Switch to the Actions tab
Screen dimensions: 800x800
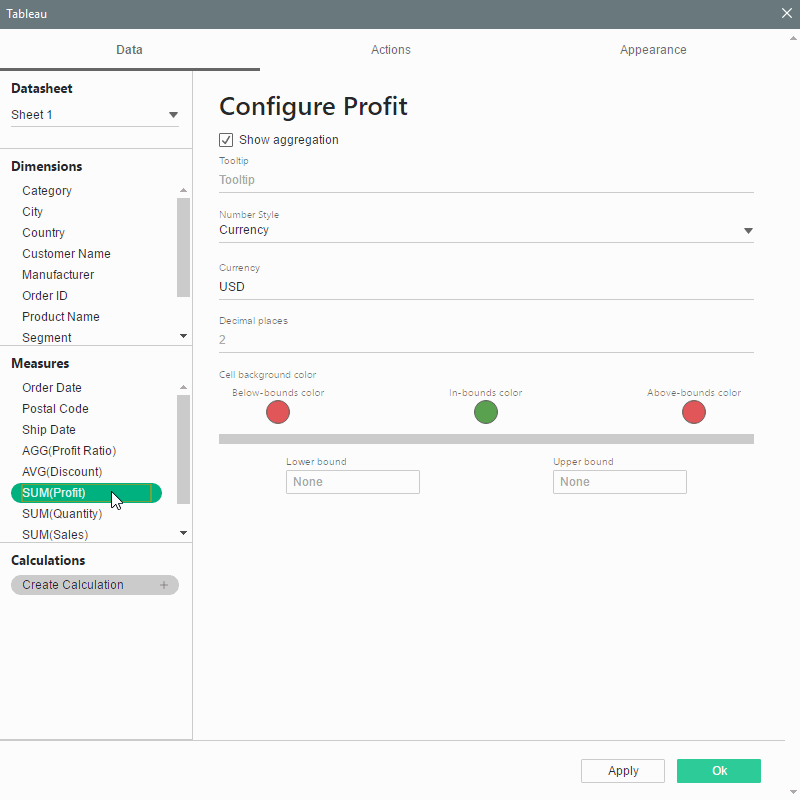pyautogui.click(x=390, y=50)
